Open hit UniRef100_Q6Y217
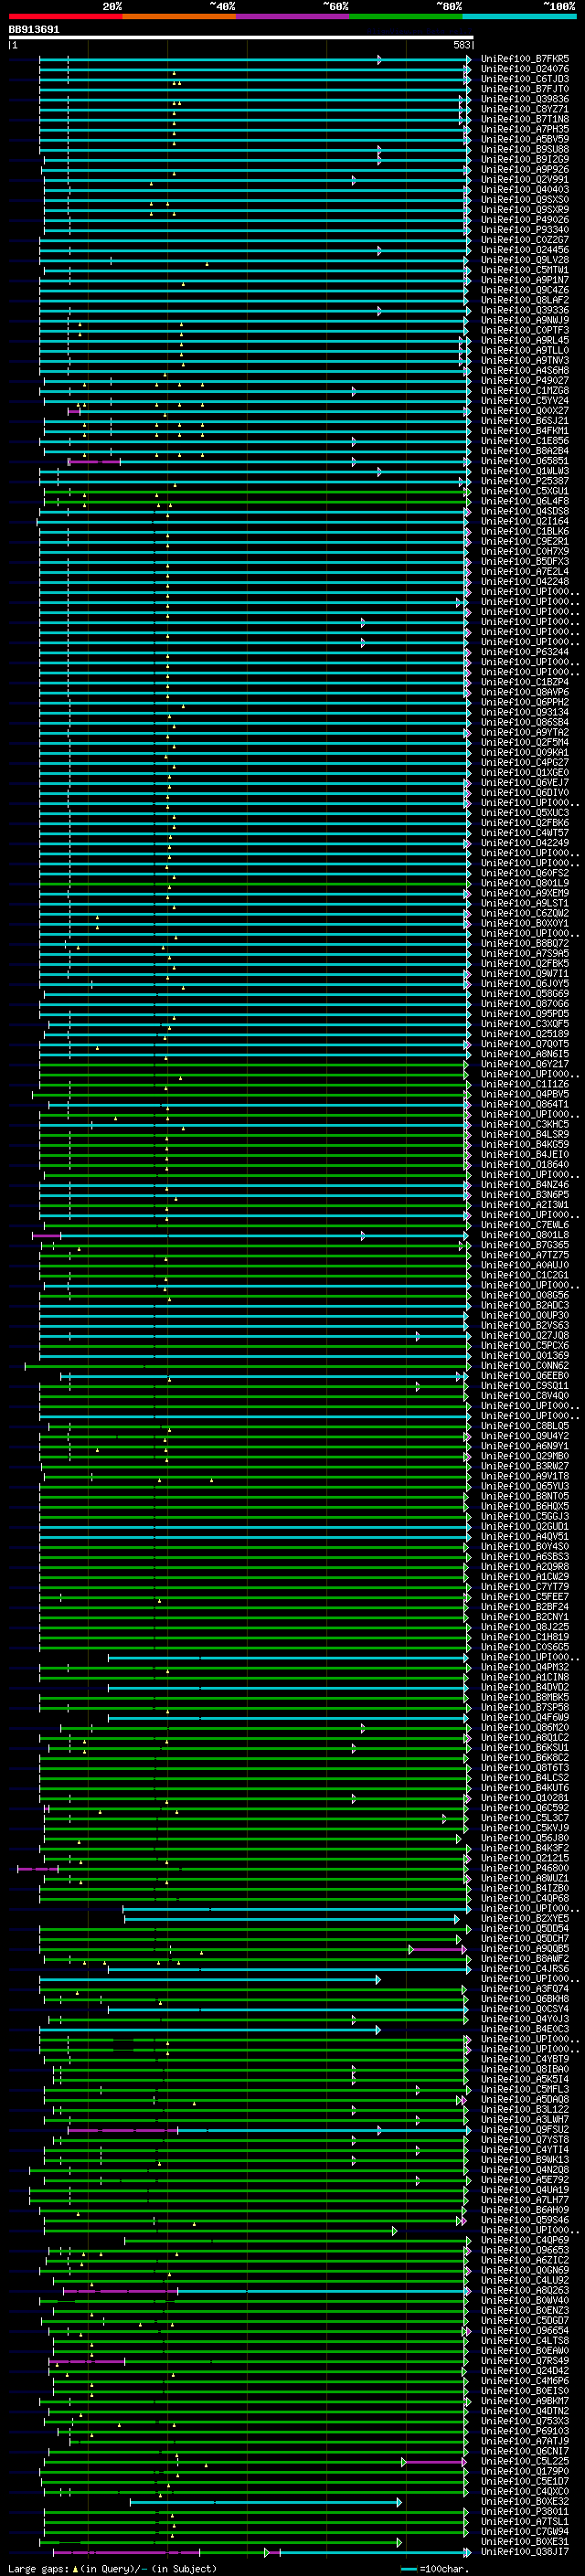Viewport: 585px width, 2576px height. click(x=525, y=1064)
